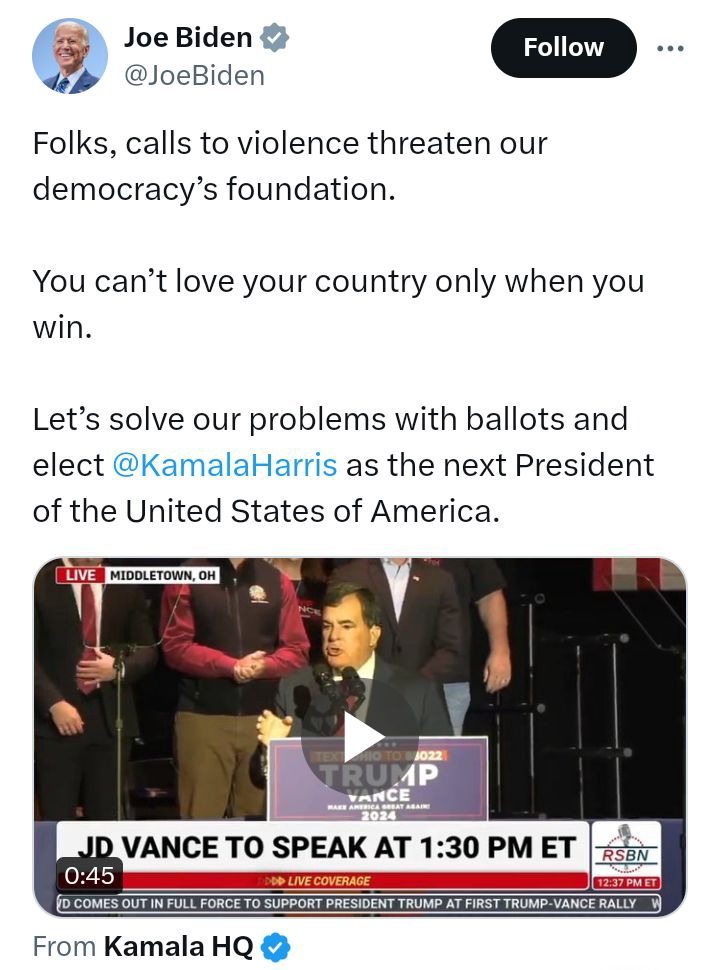Image resolution: width=720 pixels, height=970 pixels.
Task: Open Joe Biden's profile picture
Action: (70, 56)
